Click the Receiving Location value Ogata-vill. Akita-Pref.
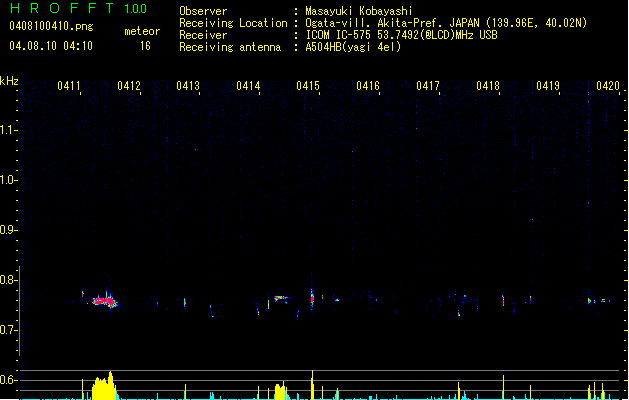This screenshot has width=629, height=400. click(375, 23)
